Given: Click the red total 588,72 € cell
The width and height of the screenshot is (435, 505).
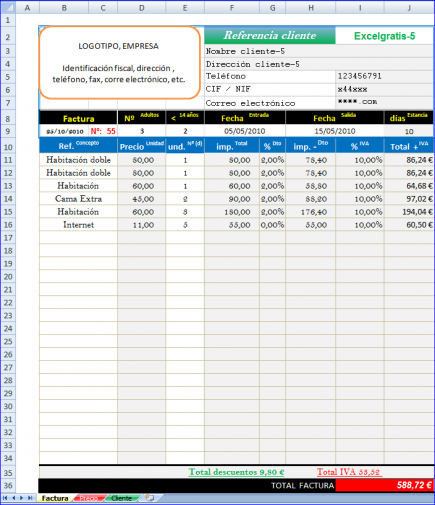Looking at the screenshot, I should (384, 485).
